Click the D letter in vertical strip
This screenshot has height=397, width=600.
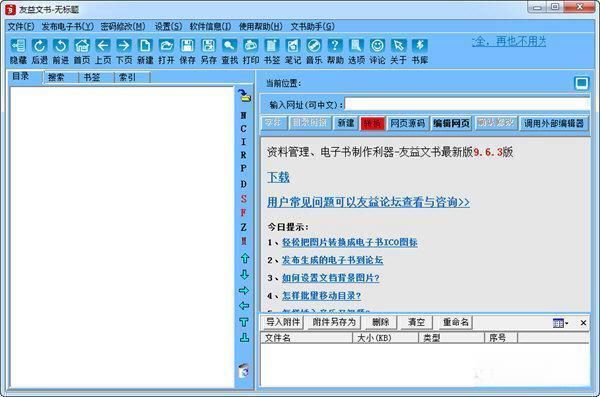click(x=243, y=184)
